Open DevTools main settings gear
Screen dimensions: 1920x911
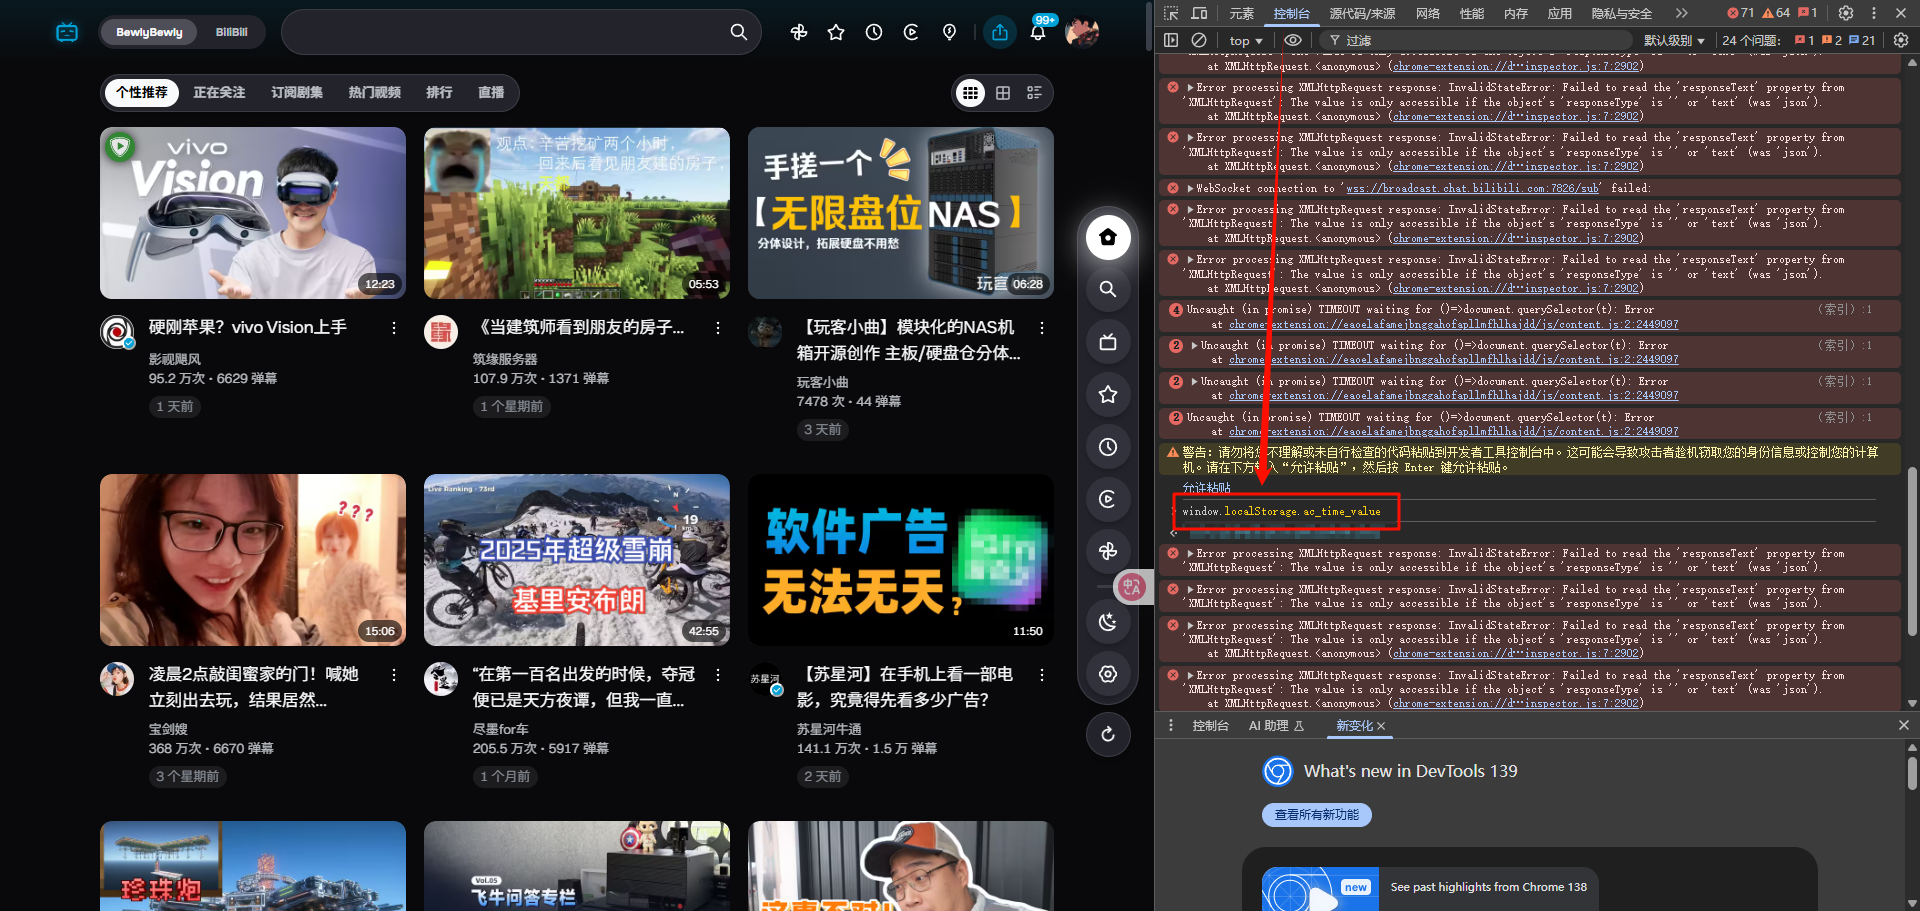pos(1846,13)
